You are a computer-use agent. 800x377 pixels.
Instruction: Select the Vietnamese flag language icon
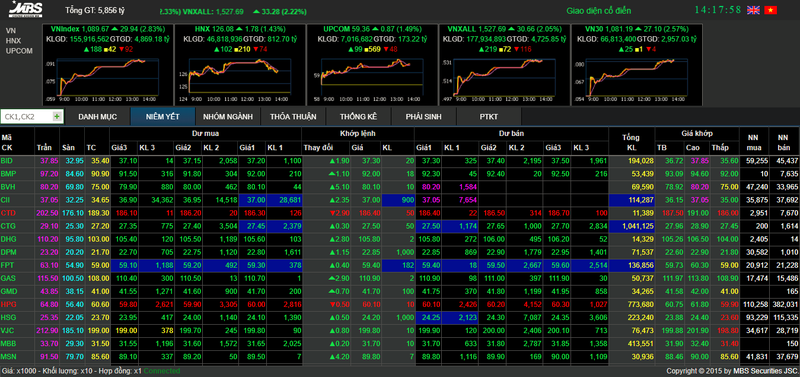coord(770,10)
